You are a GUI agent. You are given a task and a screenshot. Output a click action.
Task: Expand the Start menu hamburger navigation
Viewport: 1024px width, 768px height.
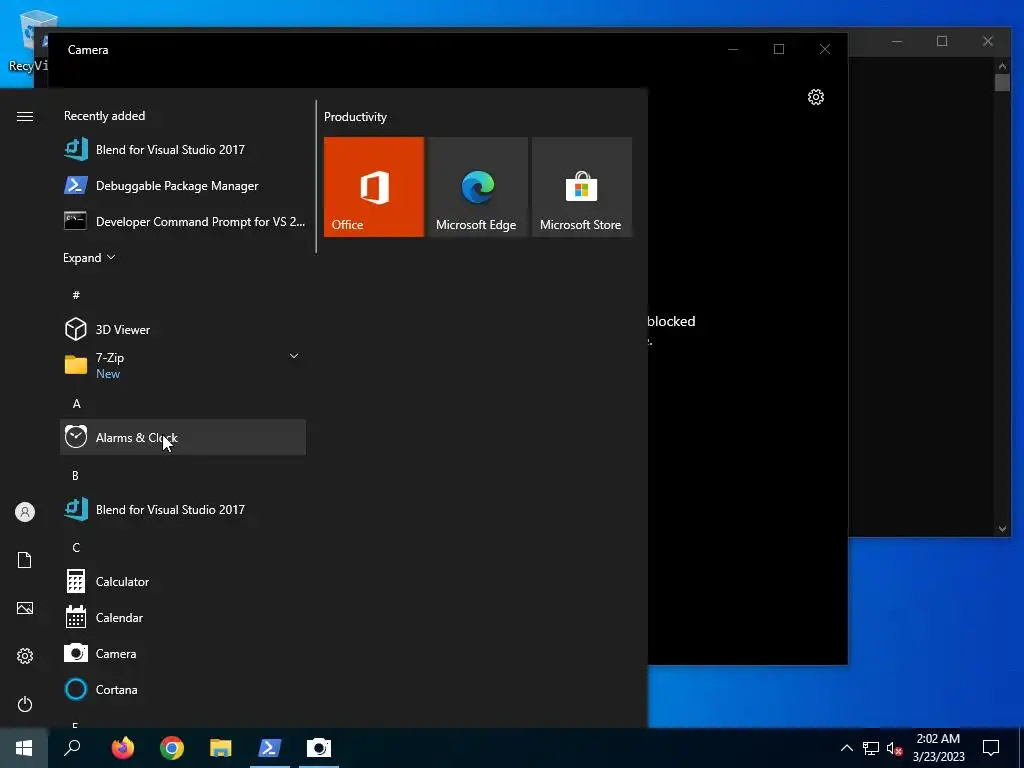tap(25, 116)
